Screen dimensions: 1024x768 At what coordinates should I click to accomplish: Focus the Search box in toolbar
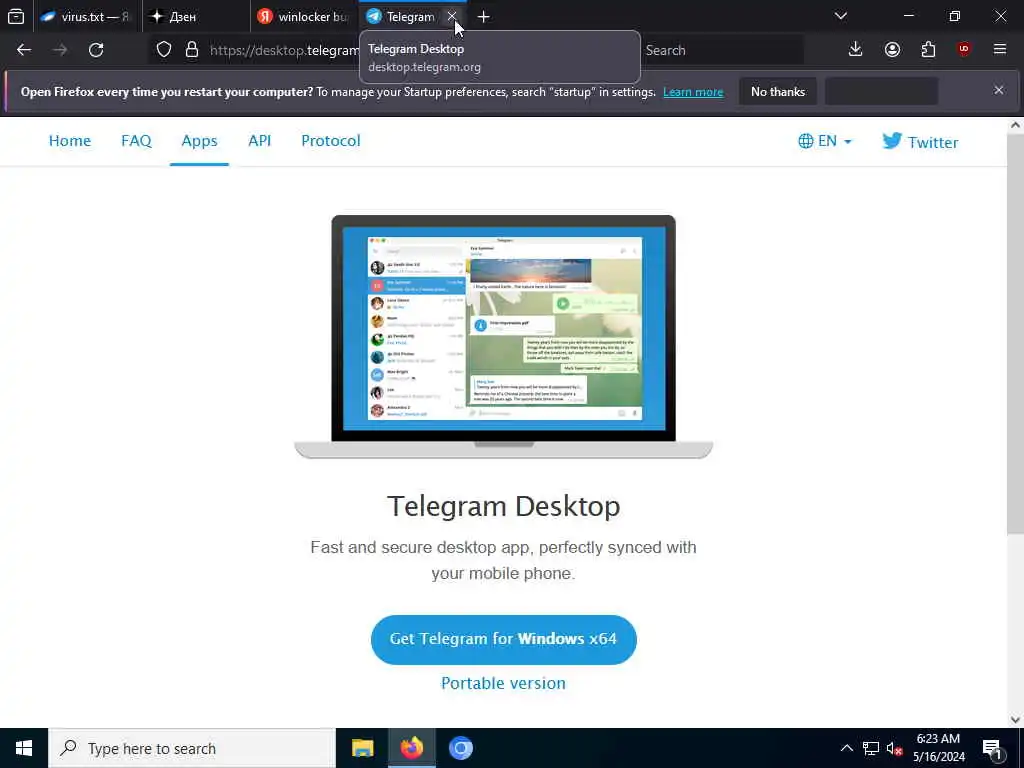[722, 50]
